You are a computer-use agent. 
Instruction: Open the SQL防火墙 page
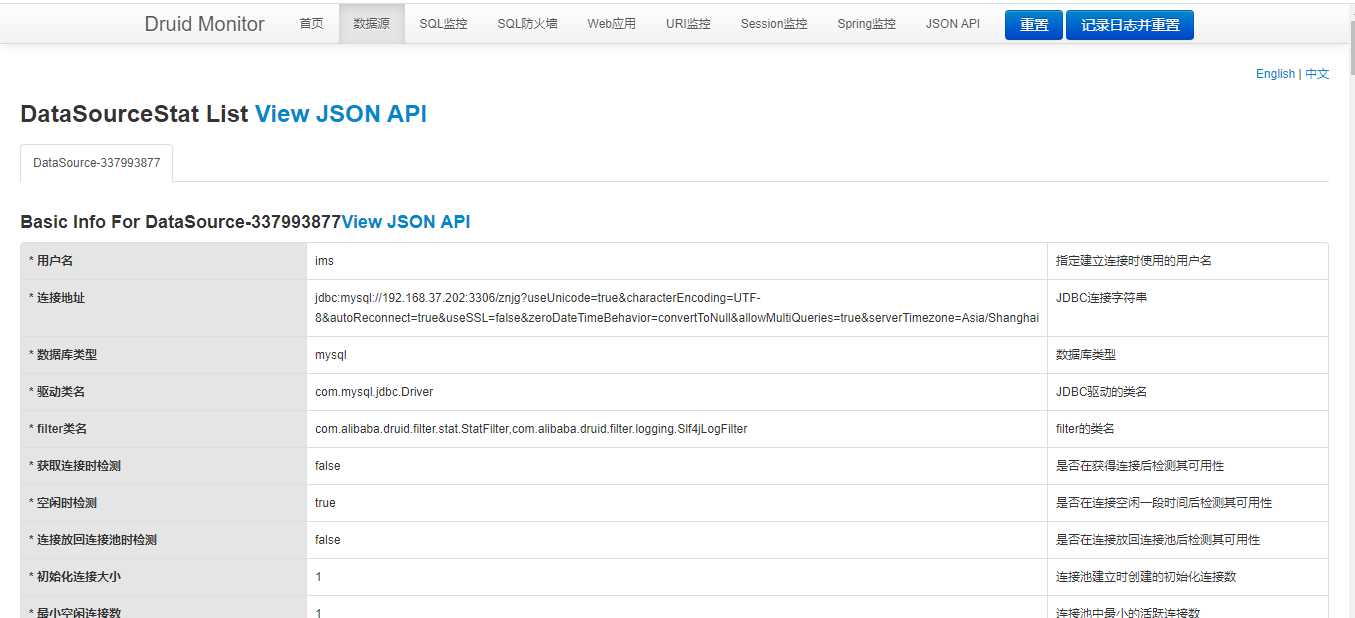click(x=527, y=24)
